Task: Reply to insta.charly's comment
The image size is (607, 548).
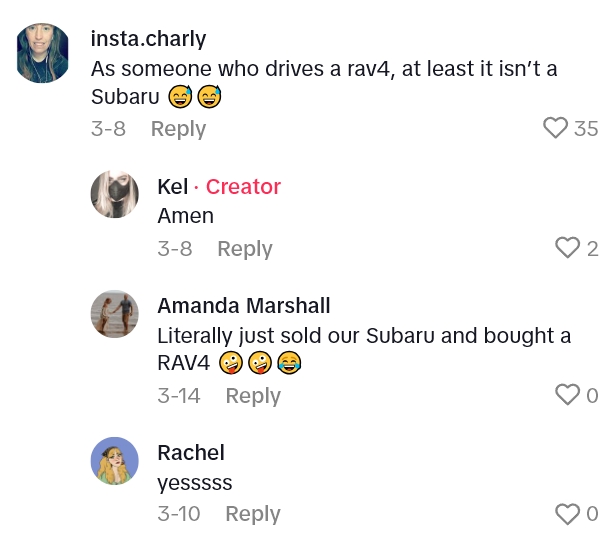Action: [178, 129]
